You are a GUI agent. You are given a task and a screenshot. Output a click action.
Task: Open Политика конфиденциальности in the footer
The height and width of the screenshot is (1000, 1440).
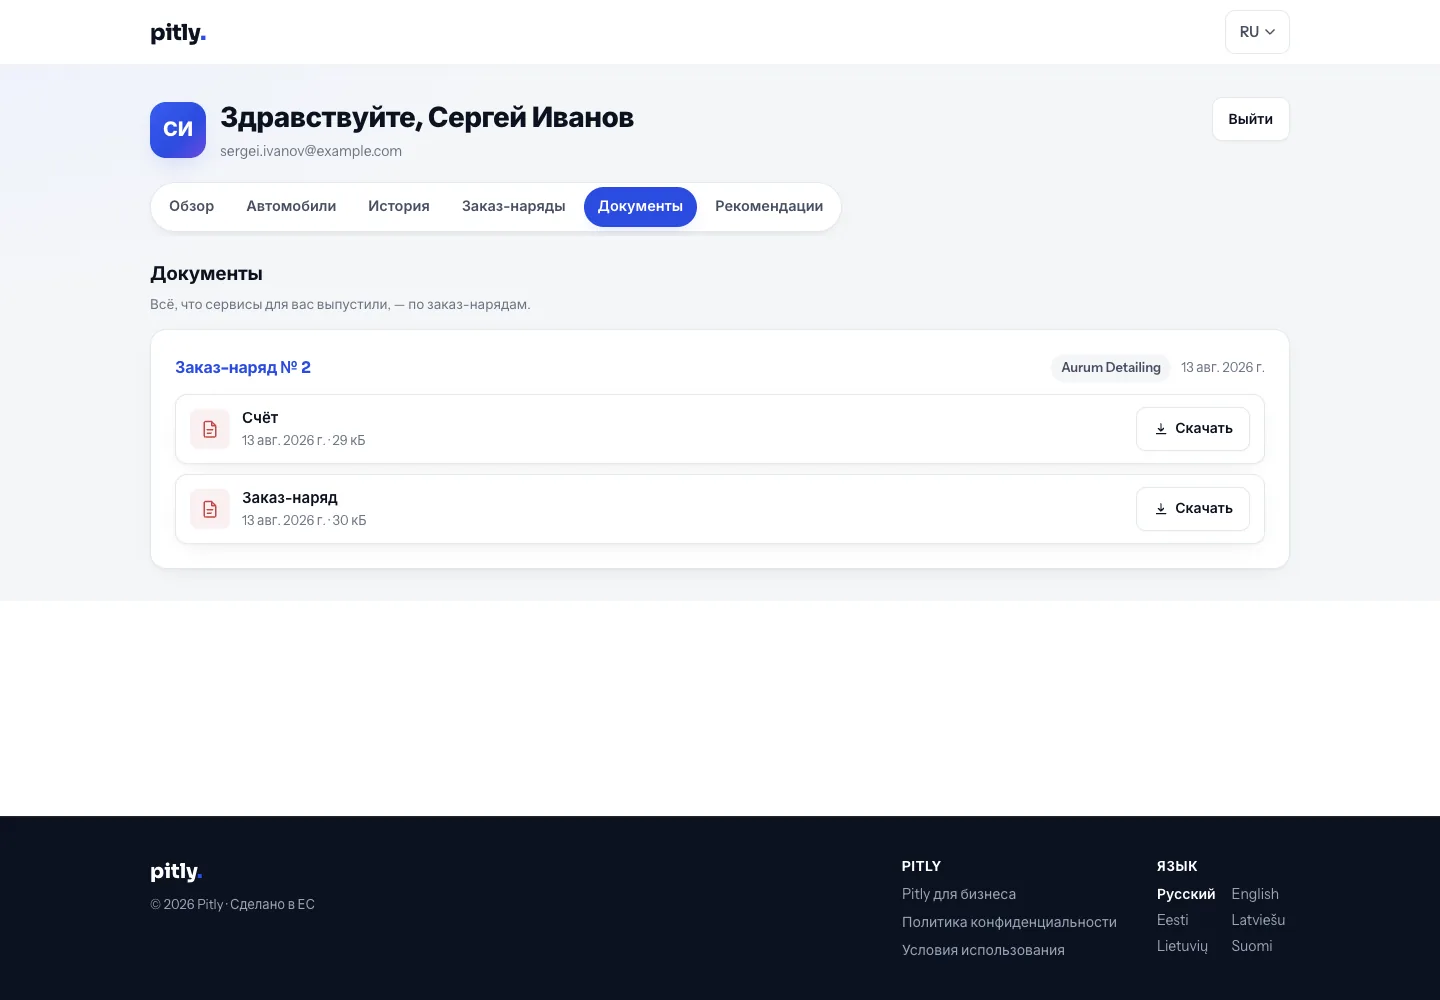pos(1009,922)
